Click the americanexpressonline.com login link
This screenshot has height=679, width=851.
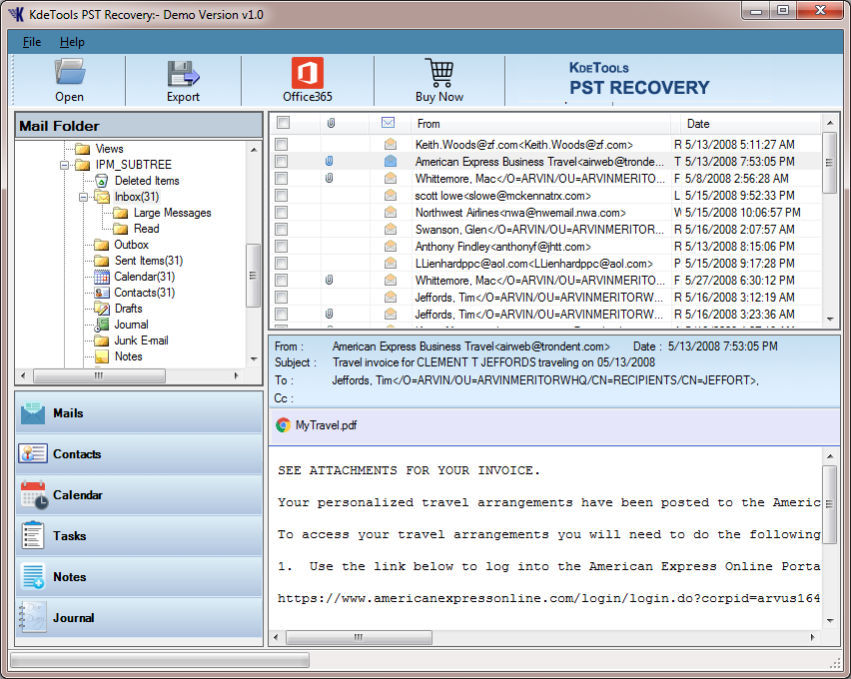(x=549, y=598)
